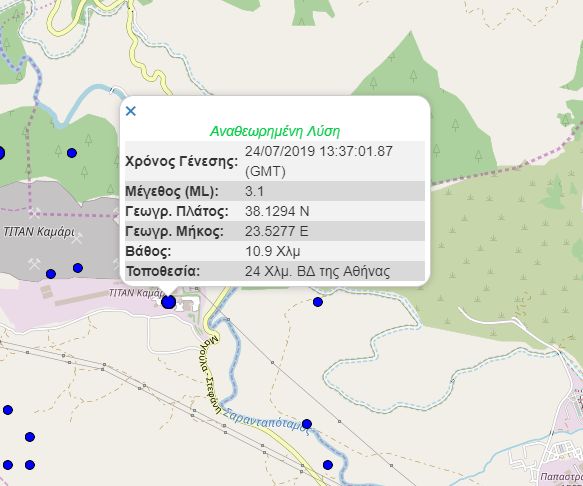Click the location value '24 Χλμ. ΒΔ της Αθήνας'
Viewport: 583px width, 486px height.
318,271
